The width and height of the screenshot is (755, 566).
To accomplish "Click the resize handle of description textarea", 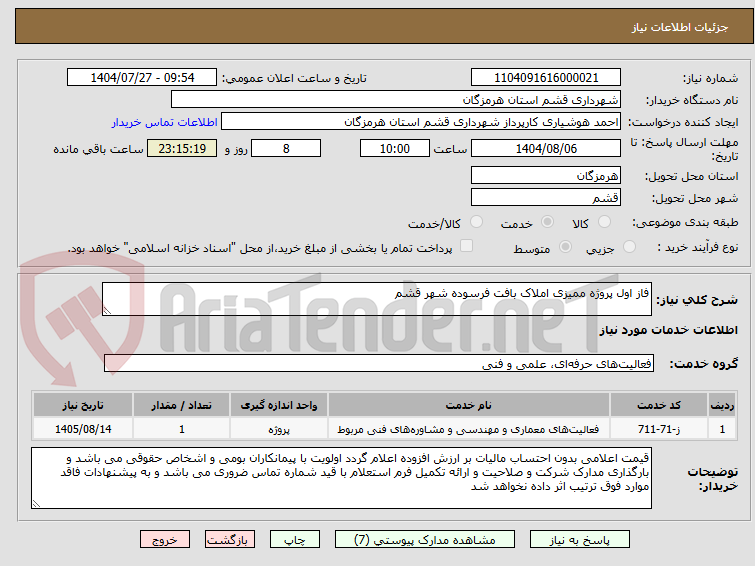I will (107, 311).
